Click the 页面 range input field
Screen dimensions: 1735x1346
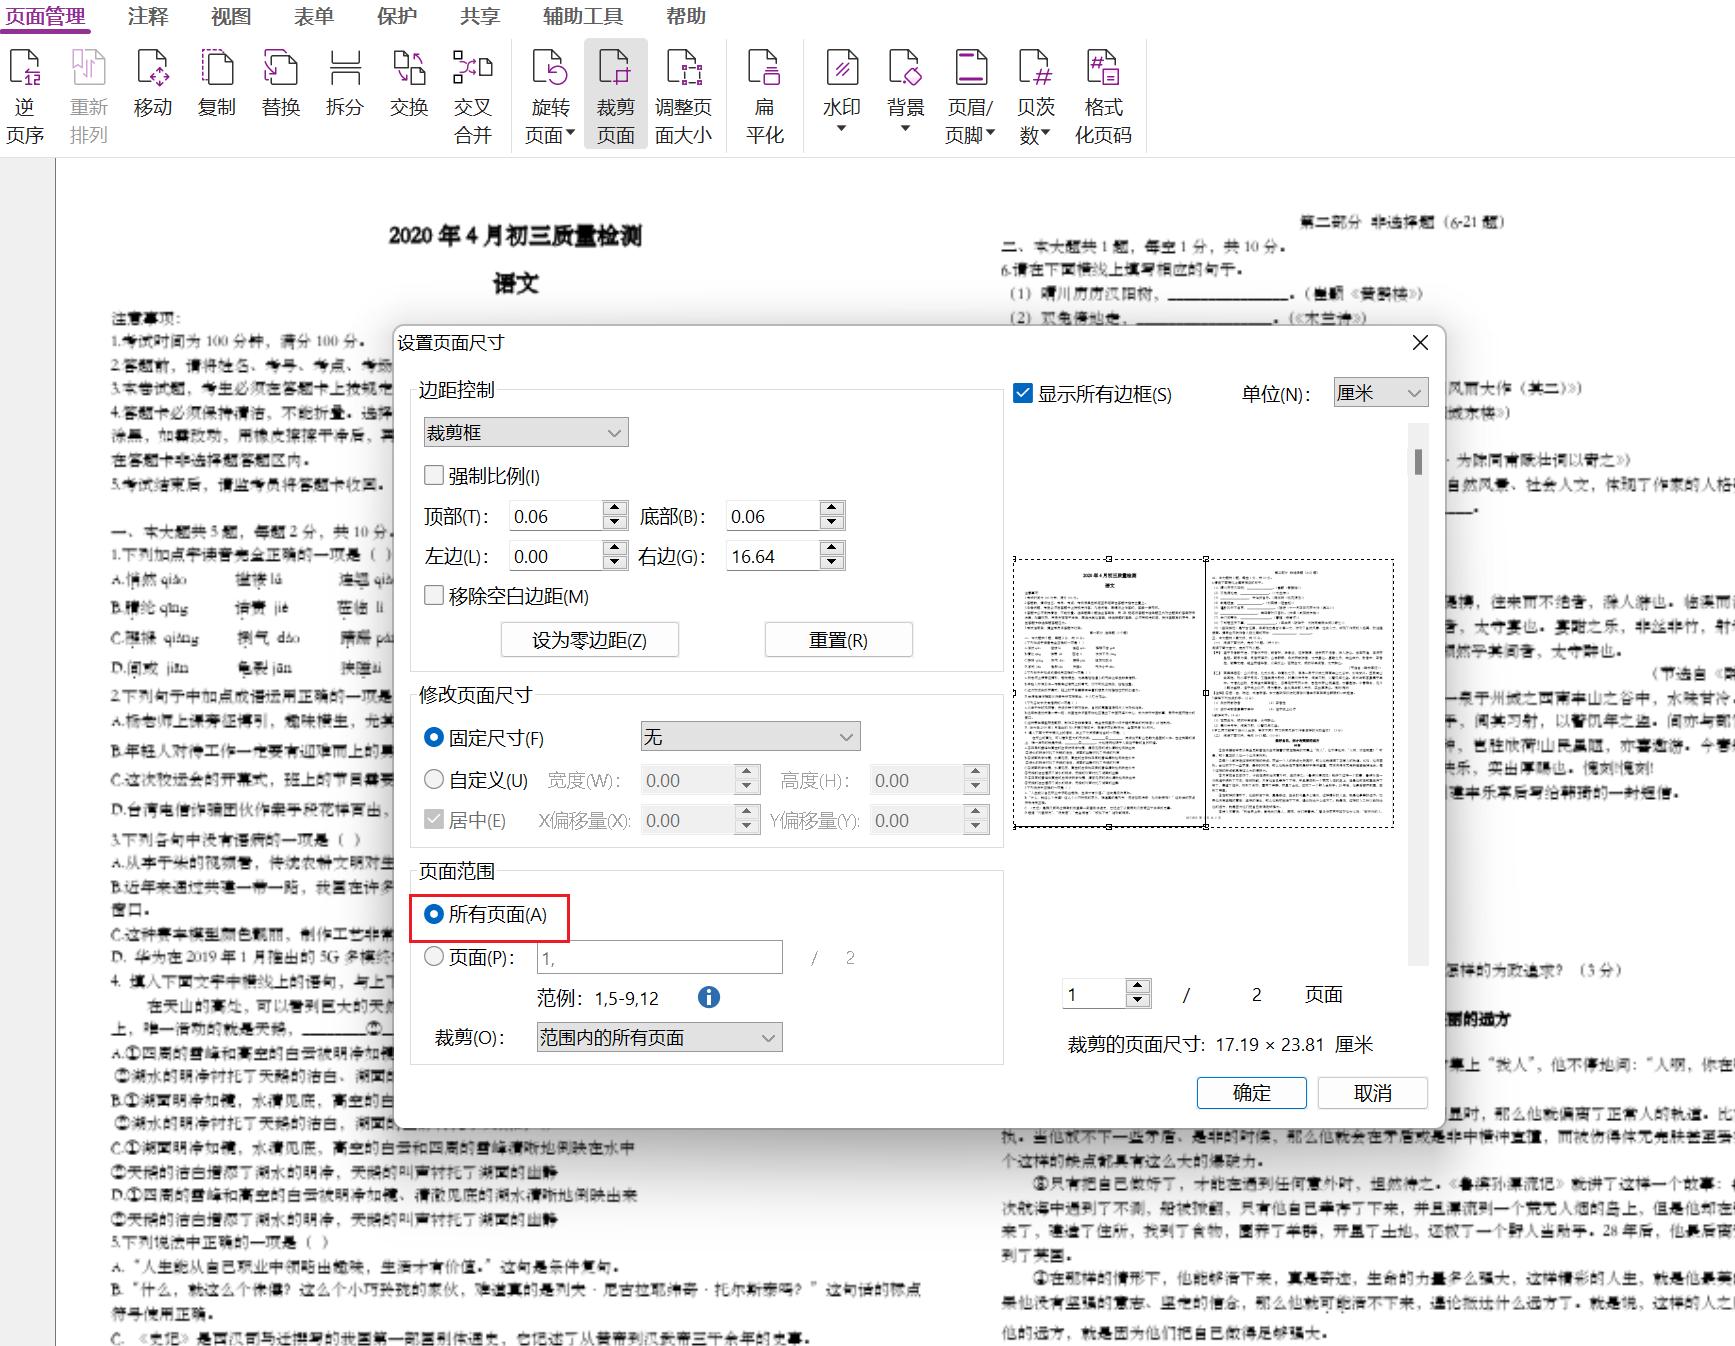click(x=659, y=957)
